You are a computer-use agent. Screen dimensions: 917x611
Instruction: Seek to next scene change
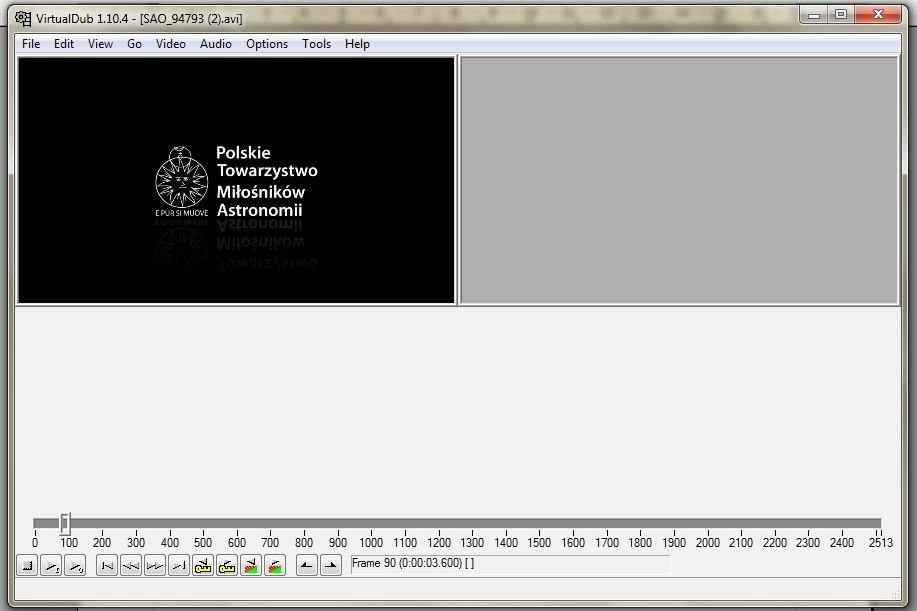point(275,565)
